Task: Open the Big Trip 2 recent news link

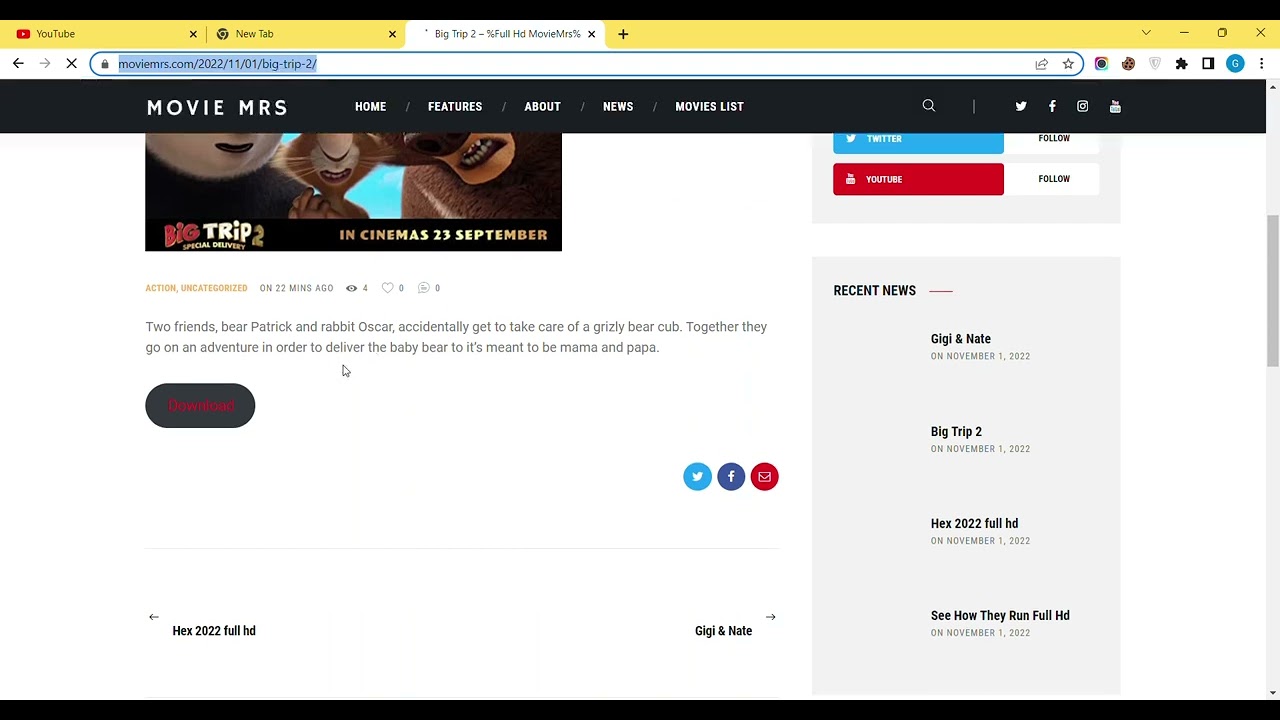Action: click(956, 432)
